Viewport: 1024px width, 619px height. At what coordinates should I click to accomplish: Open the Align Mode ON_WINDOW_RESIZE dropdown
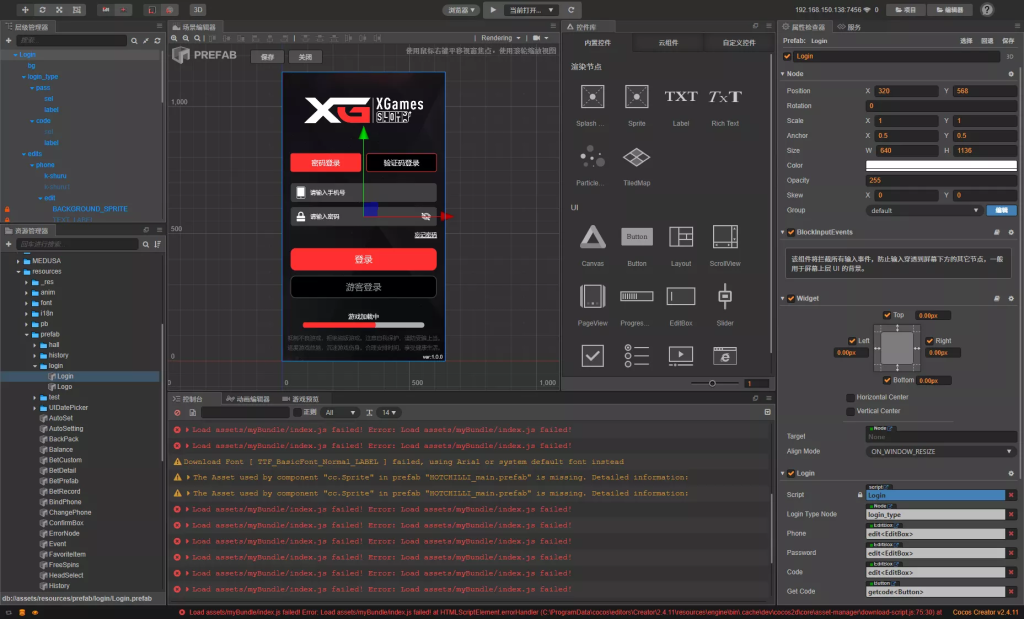(x=938, y=451)
